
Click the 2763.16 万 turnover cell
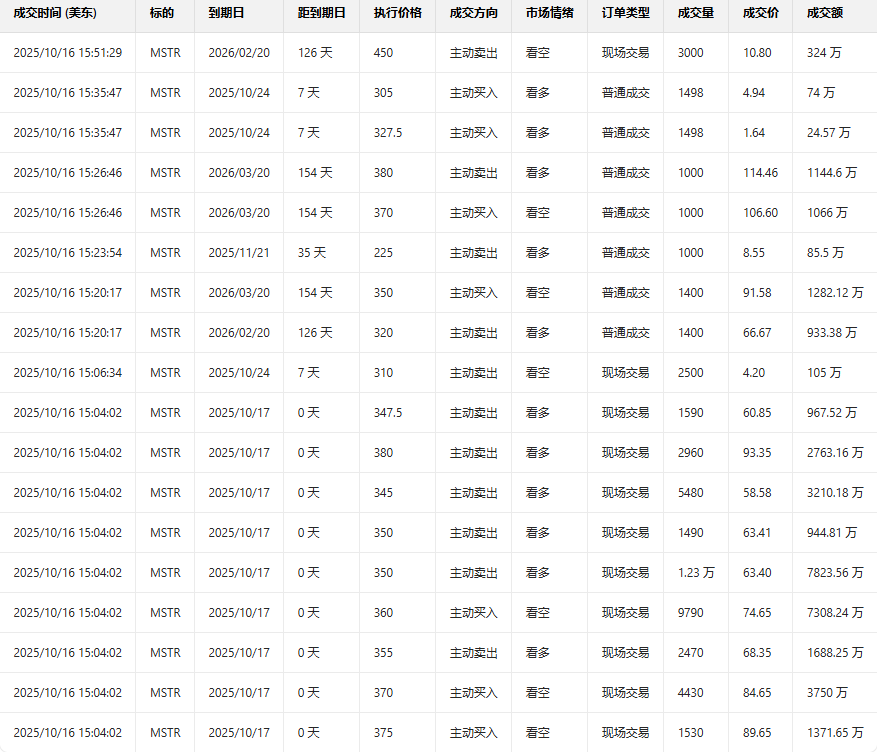point(835,453)
